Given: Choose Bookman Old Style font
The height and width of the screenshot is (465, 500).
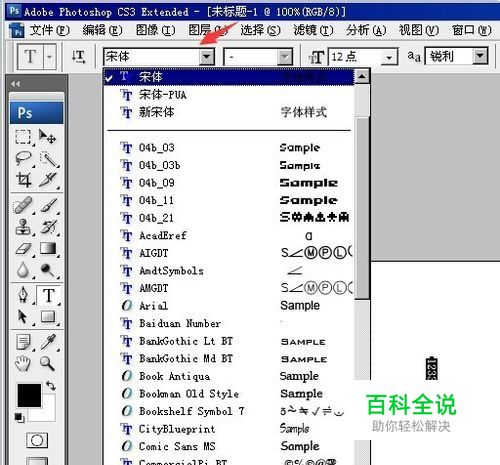Looking at the screenshot, I should pyautogui.click(x=228, y=394).
